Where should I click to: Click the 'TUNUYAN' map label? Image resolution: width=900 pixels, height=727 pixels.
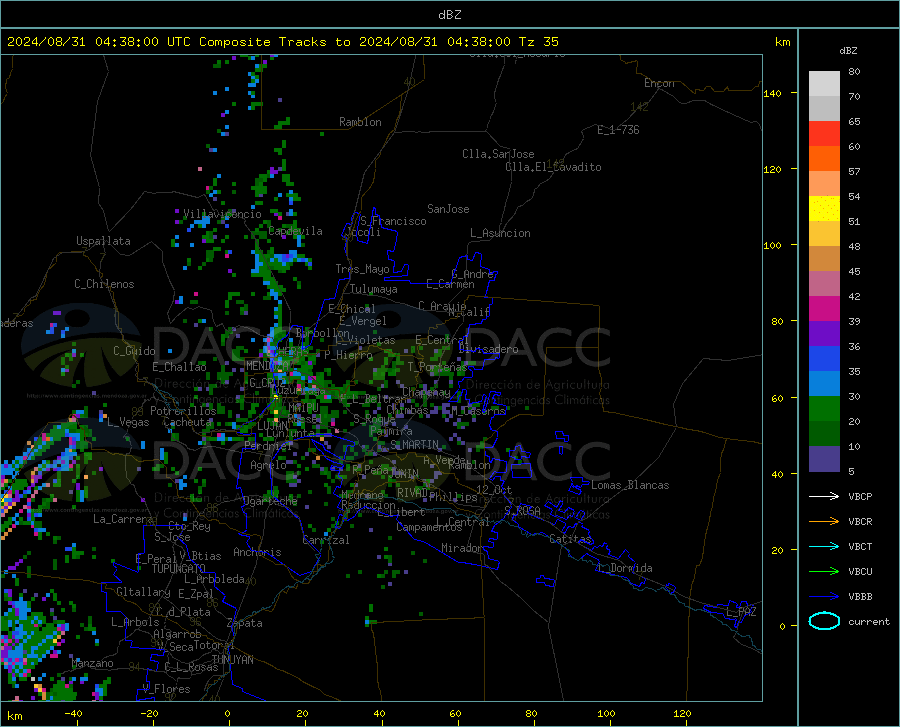(x=232, y=660)
